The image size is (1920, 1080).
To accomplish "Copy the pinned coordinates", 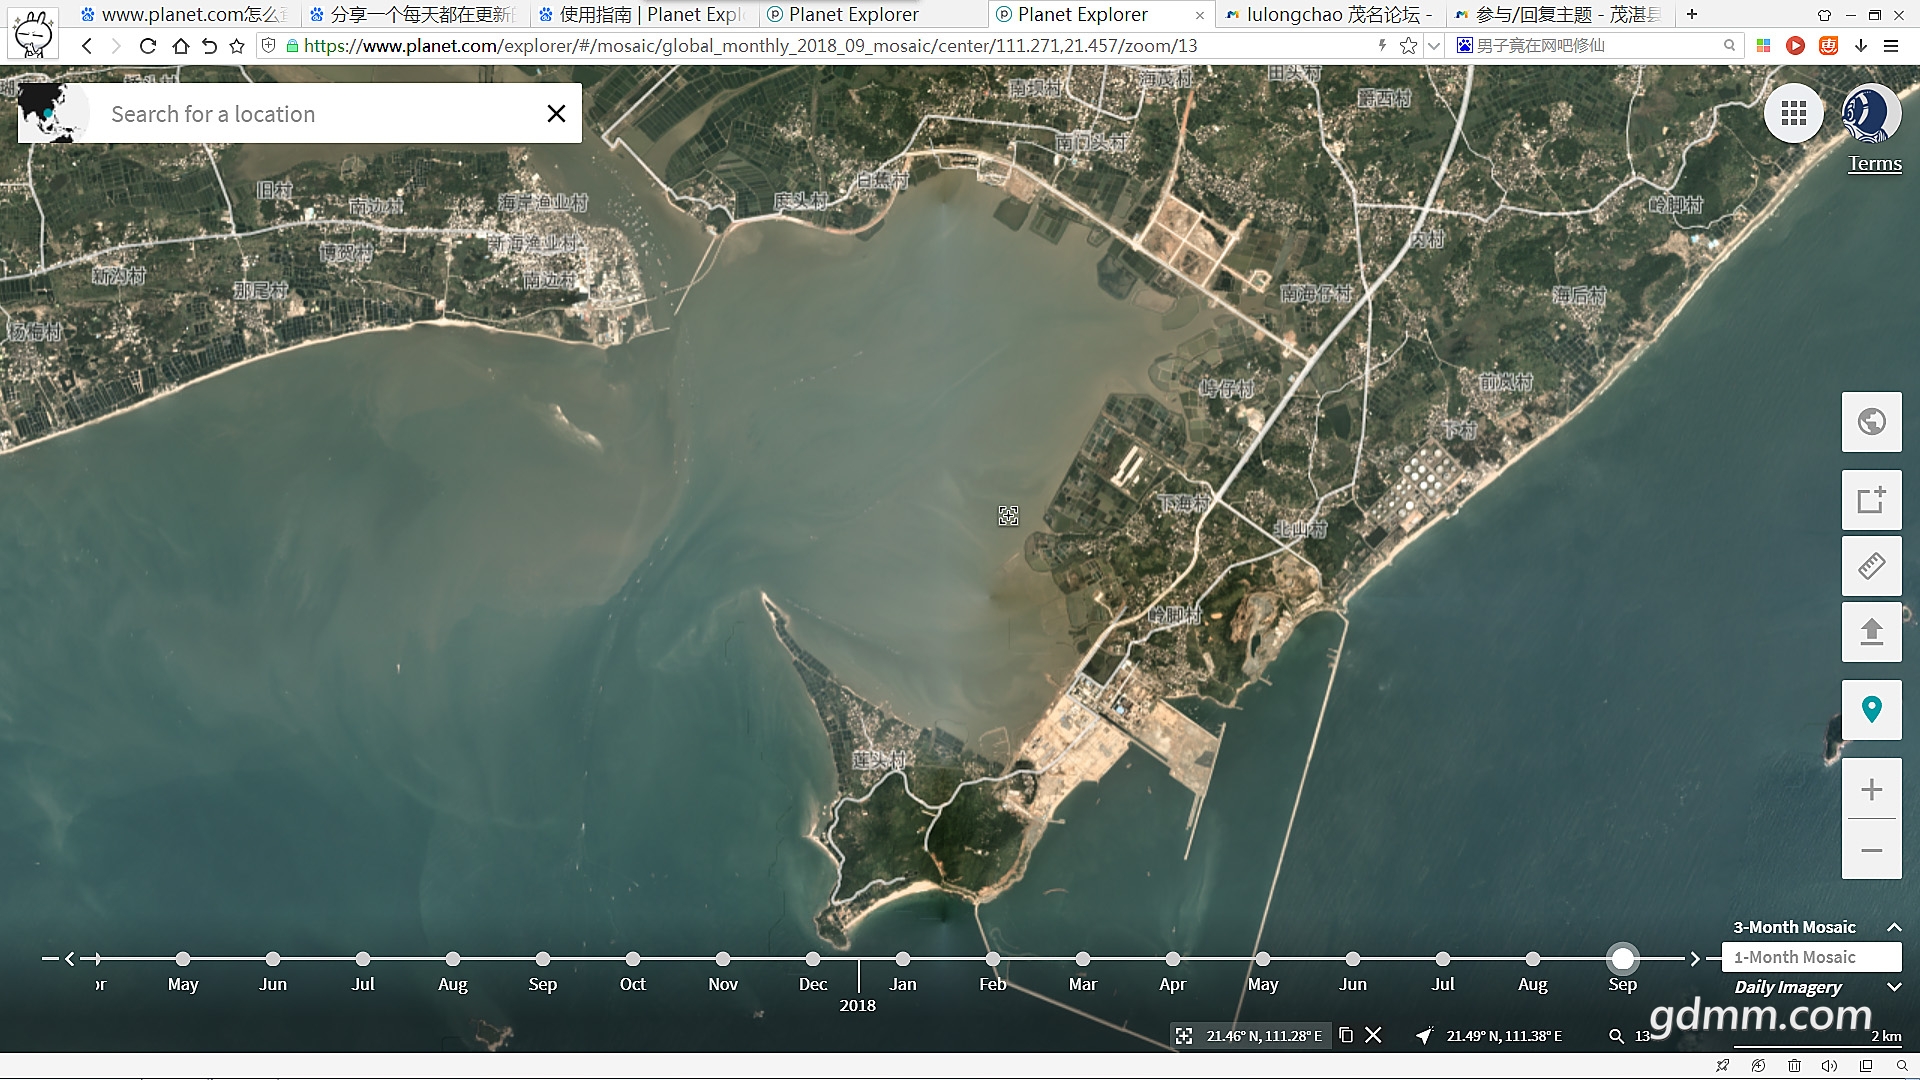I will point(1346,1035).
